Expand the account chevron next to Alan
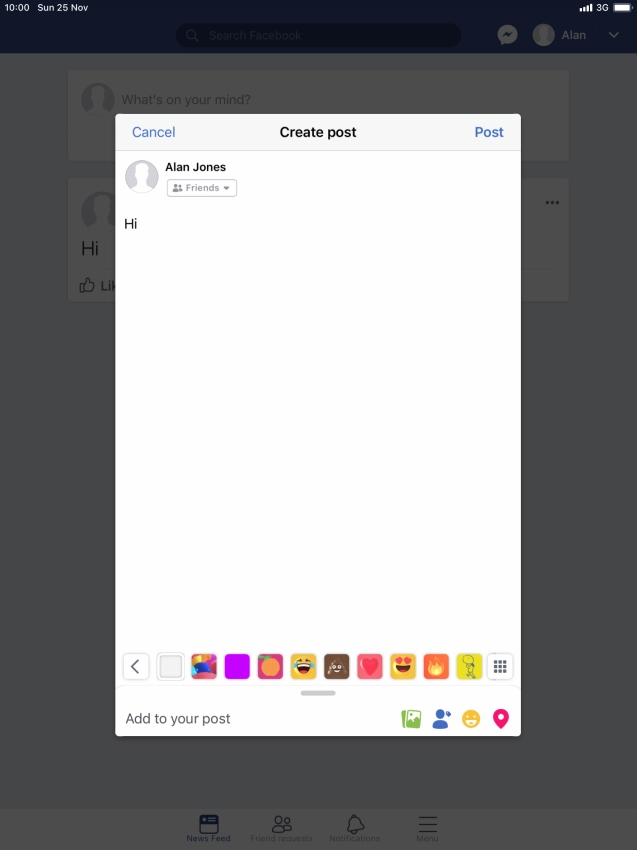This screenshot has width=637, height=850. pyautogui.click(x=613, y=35)
